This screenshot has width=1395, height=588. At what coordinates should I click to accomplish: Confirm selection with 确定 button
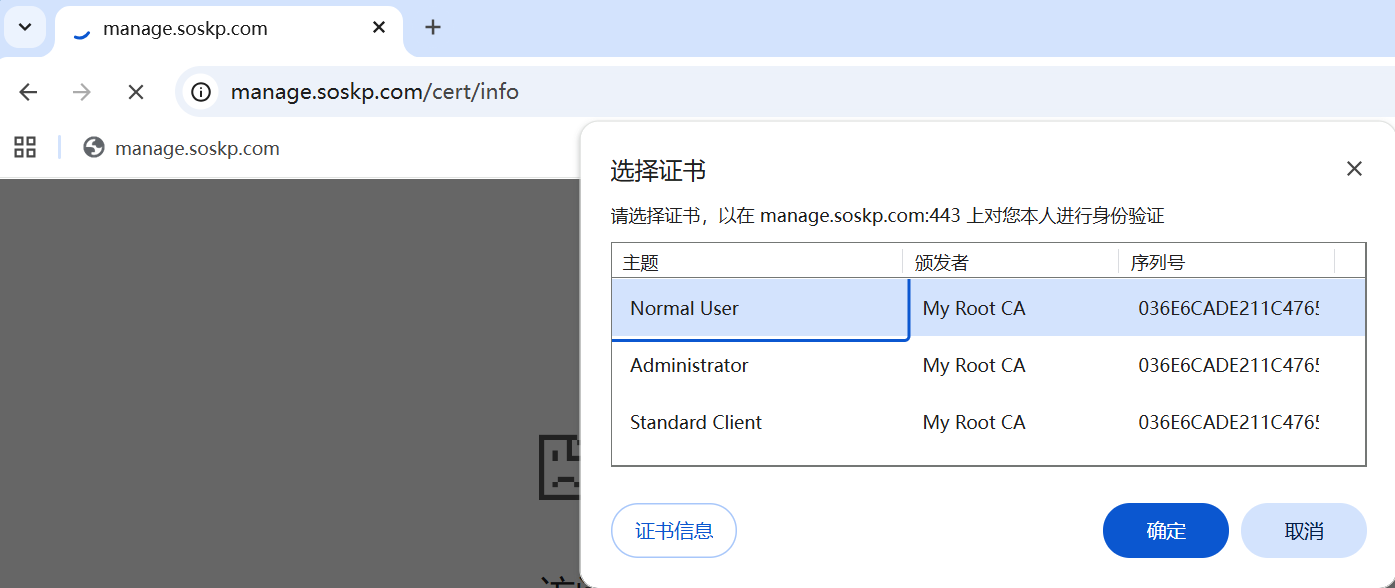tap(1165, 530)
